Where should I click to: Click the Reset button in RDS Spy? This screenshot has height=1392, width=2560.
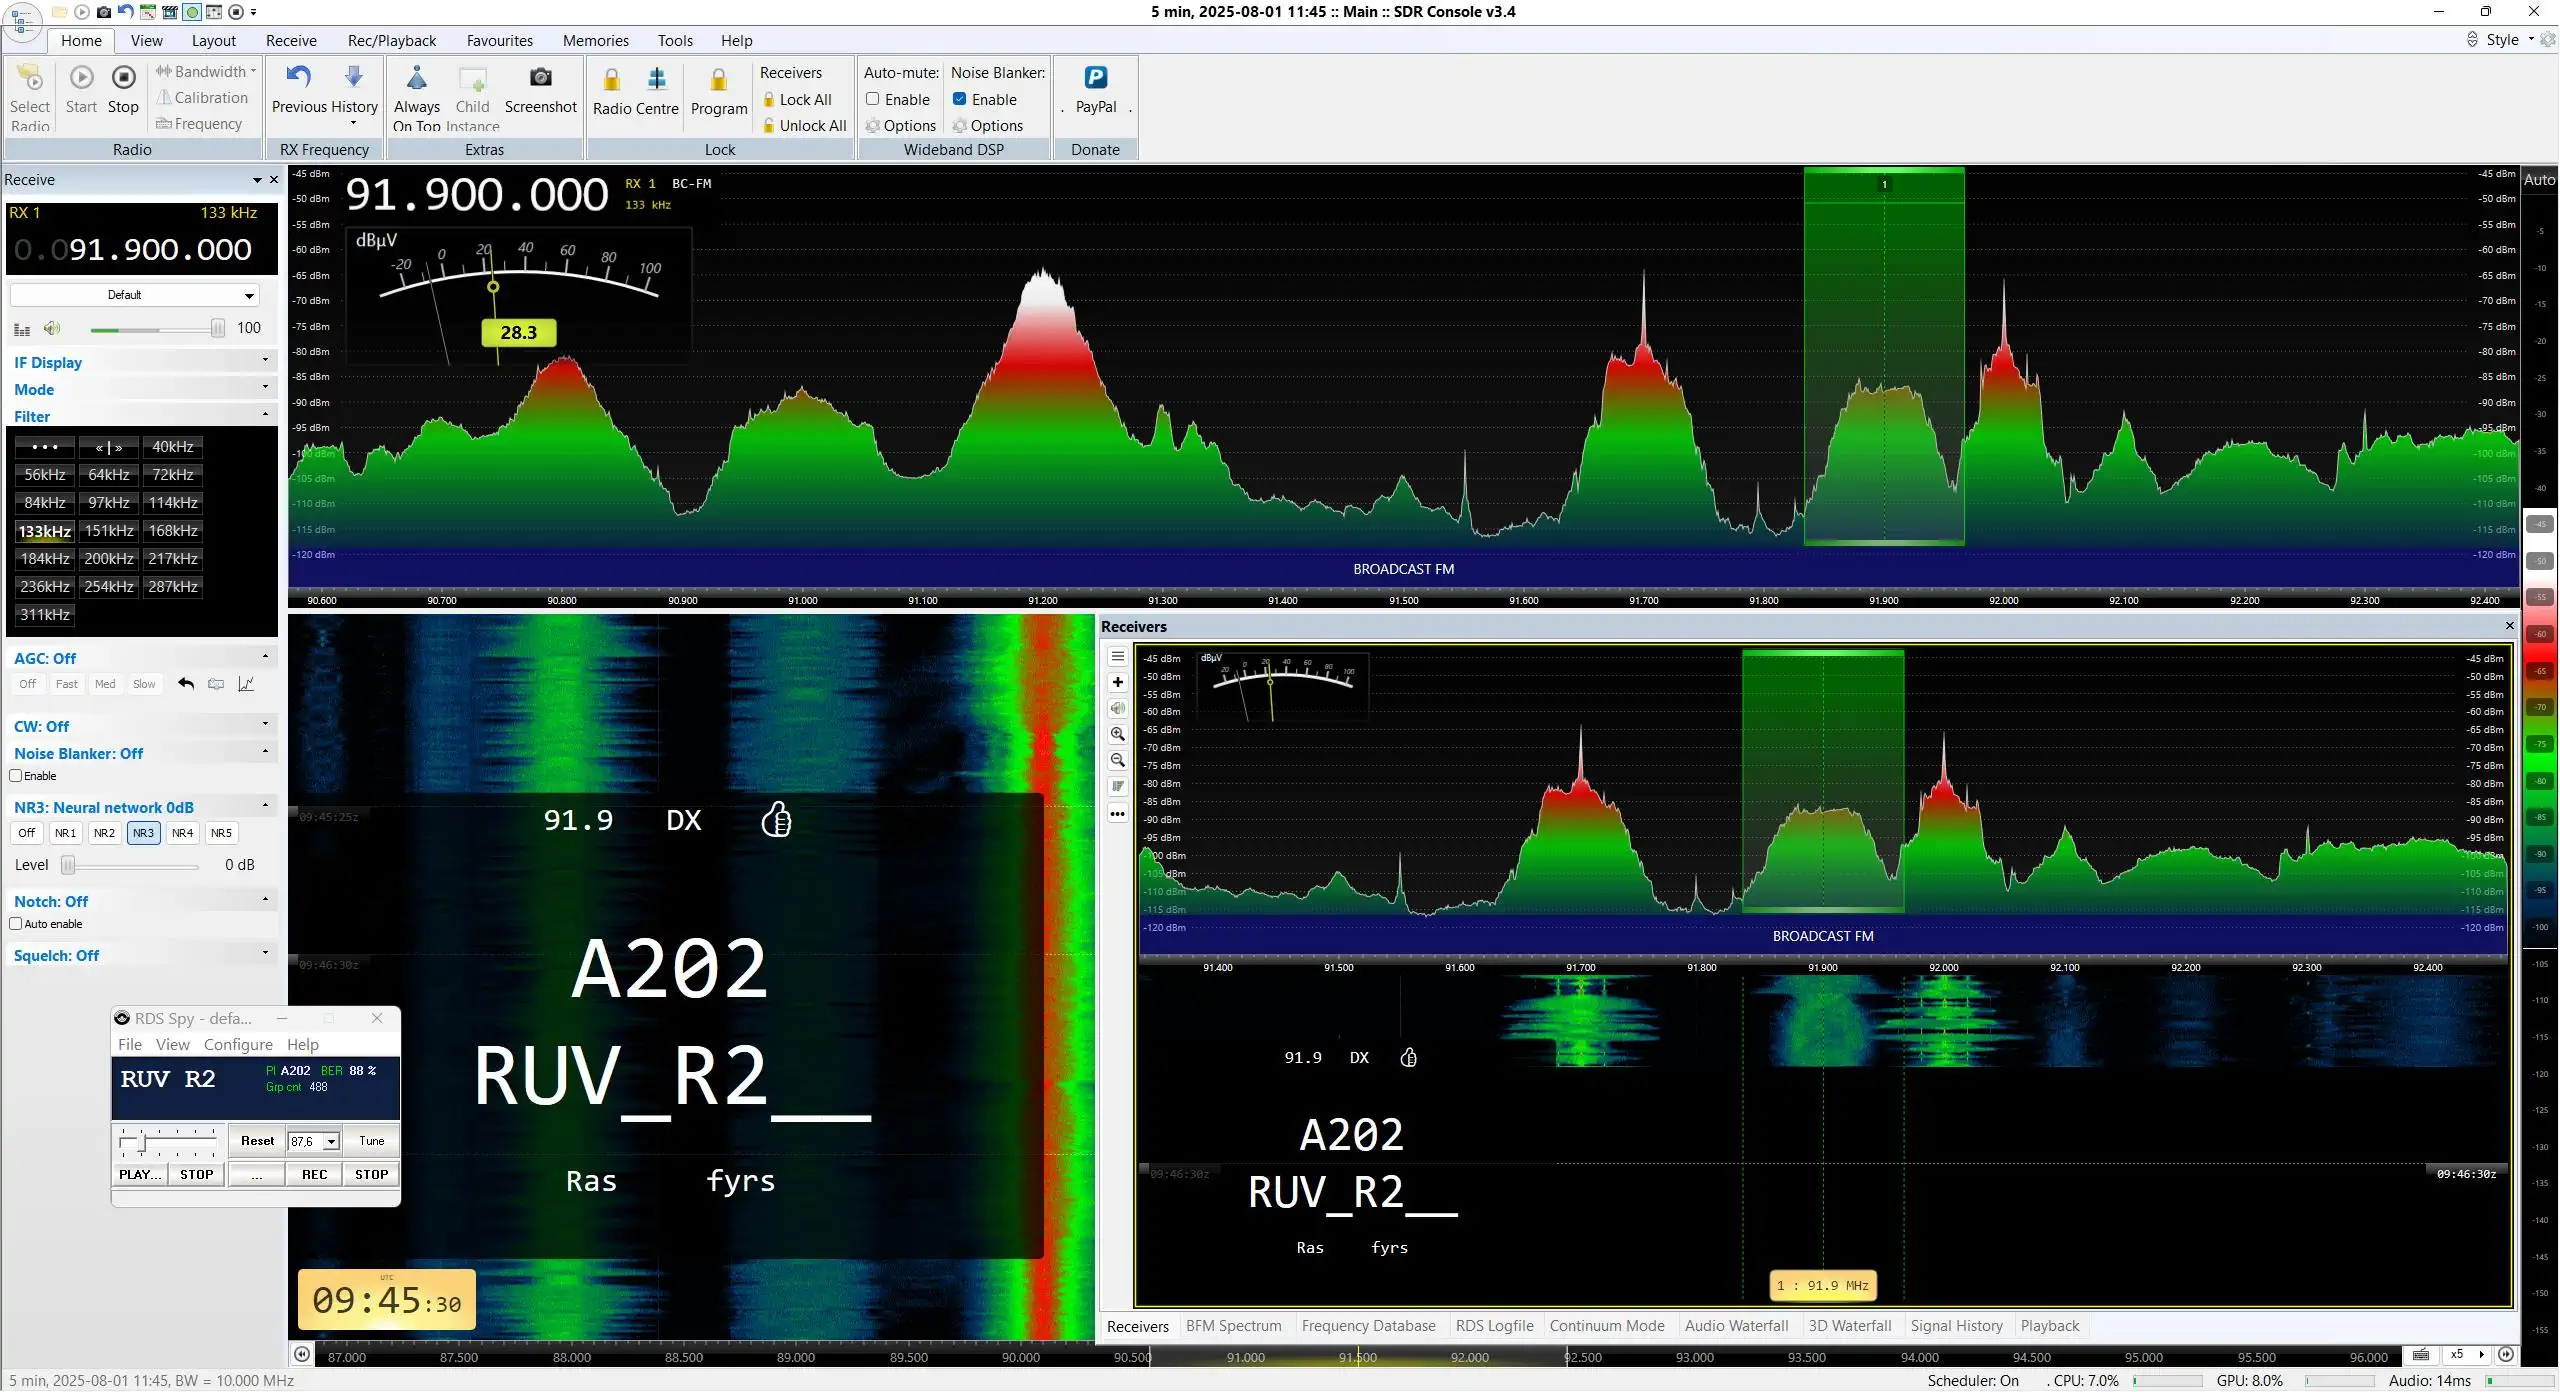257,1141
